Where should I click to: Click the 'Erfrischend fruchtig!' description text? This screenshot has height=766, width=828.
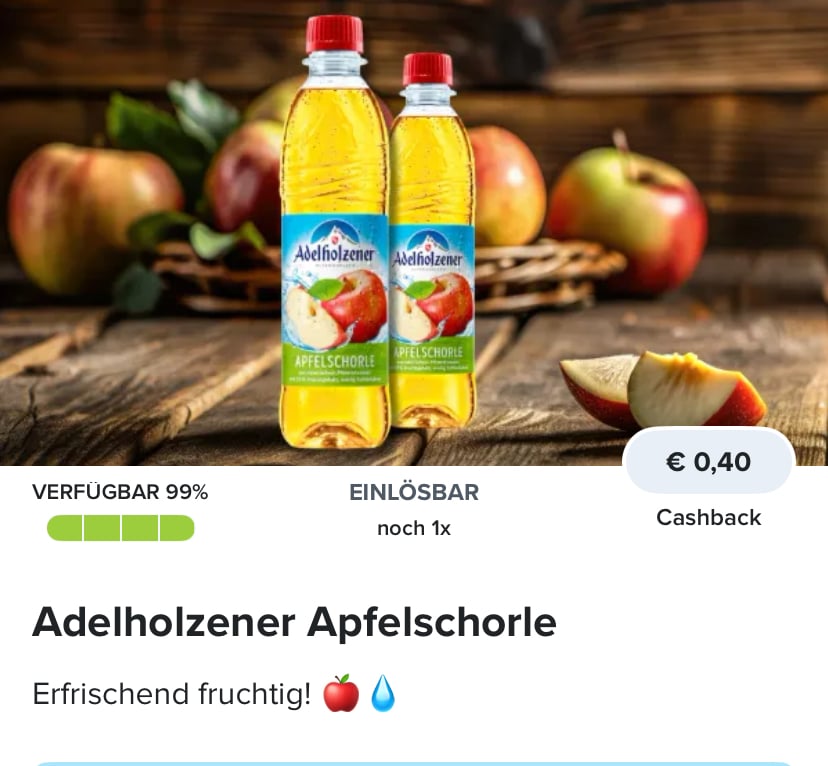pyautogui.click(x=172, y=694)
